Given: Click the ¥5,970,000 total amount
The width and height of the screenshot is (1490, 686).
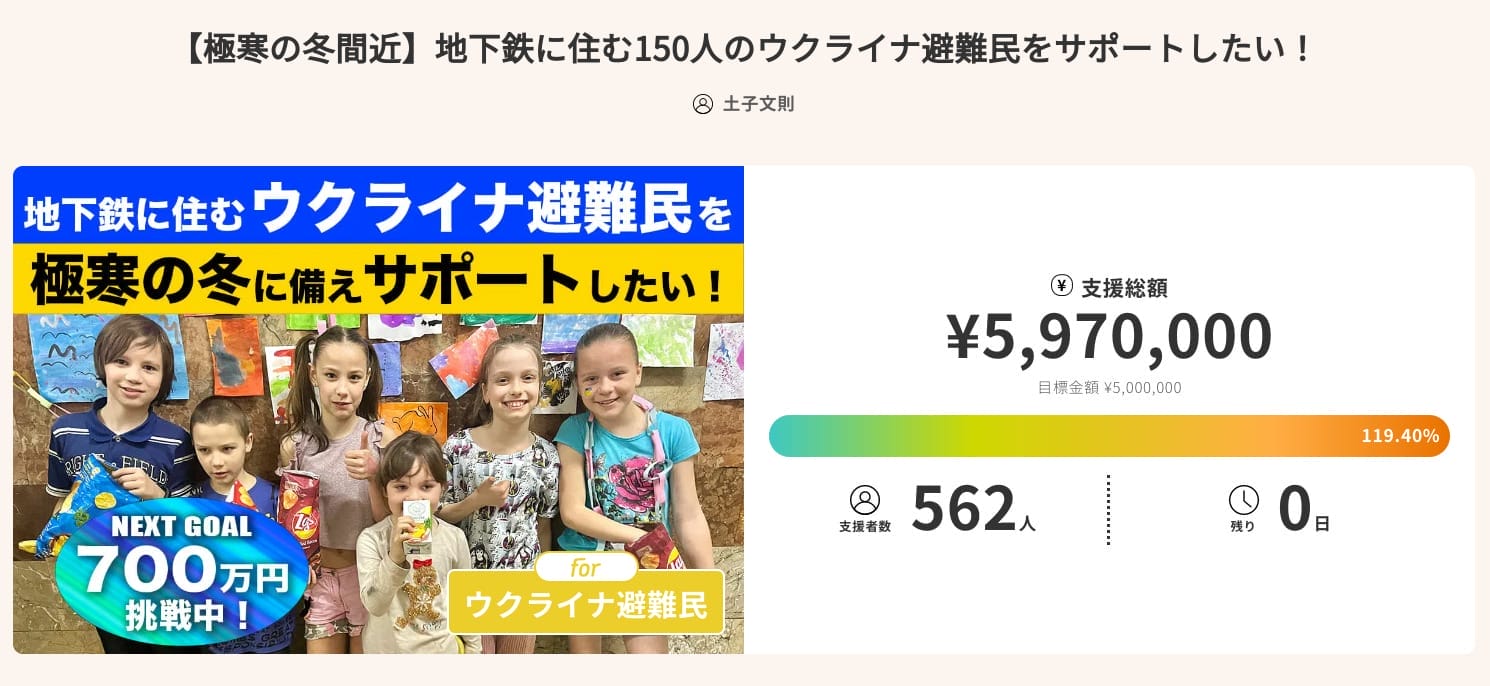Looking at the screenshot, I should point(1109,337).
